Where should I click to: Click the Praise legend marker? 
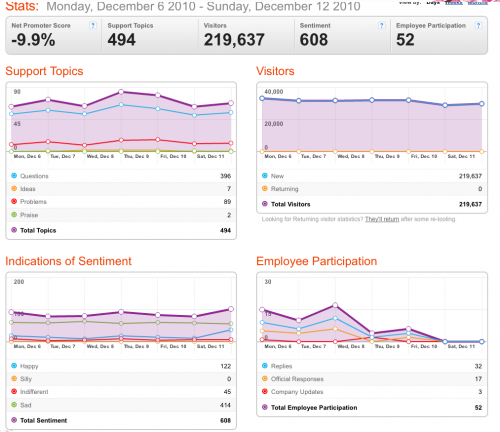[x=14, y=215]
